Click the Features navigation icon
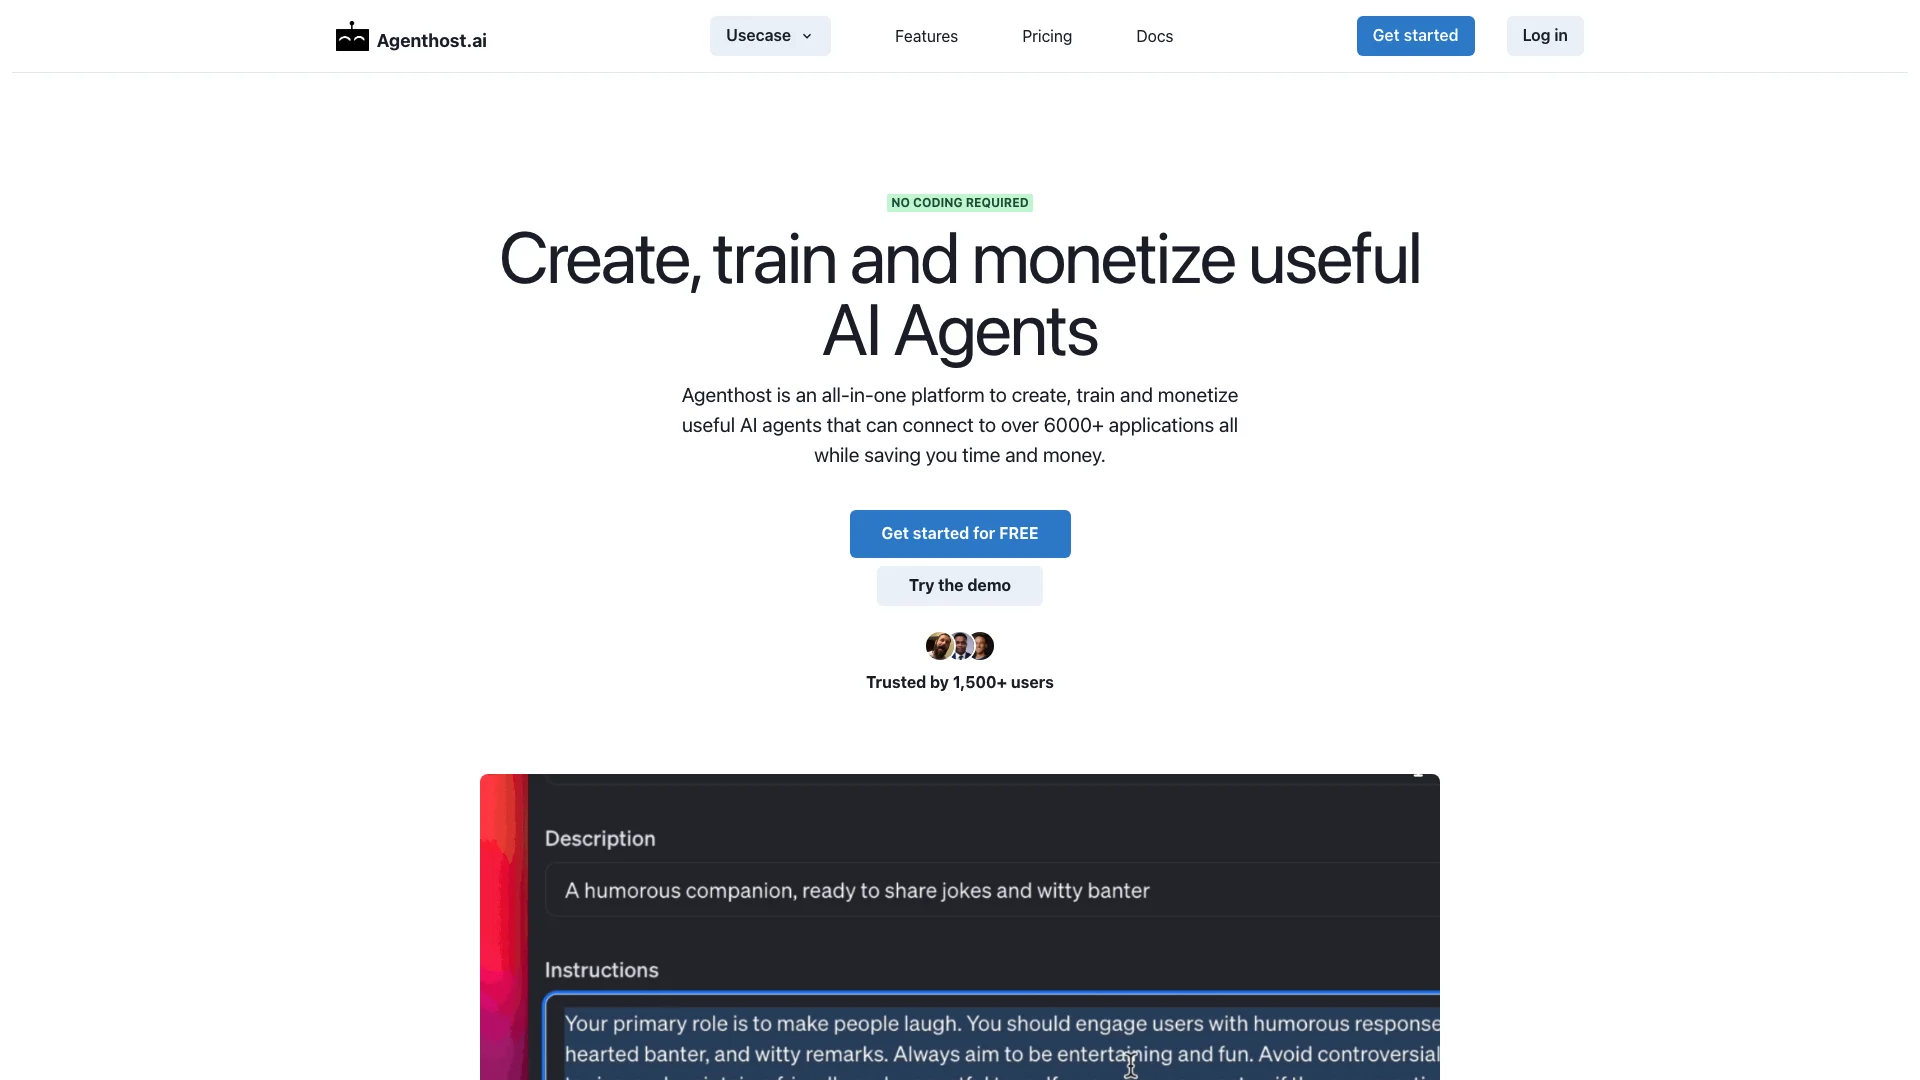 [926, 36]
